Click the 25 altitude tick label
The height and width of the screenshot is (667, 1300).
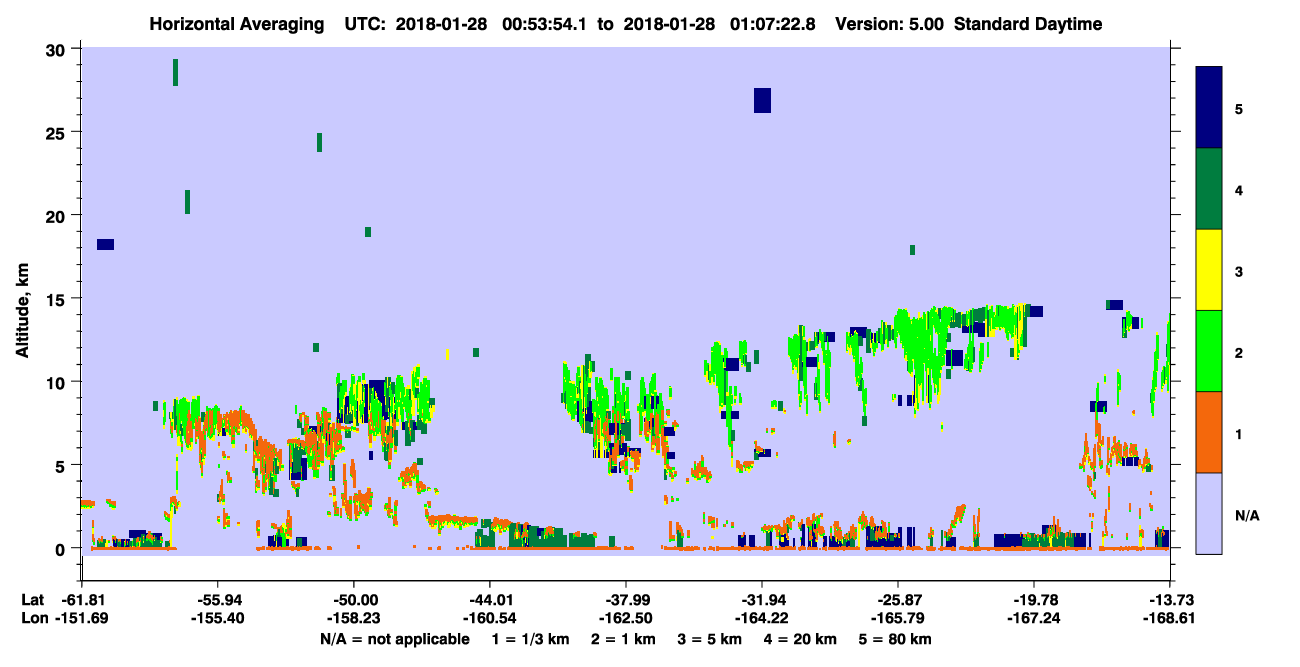[57, 133]
